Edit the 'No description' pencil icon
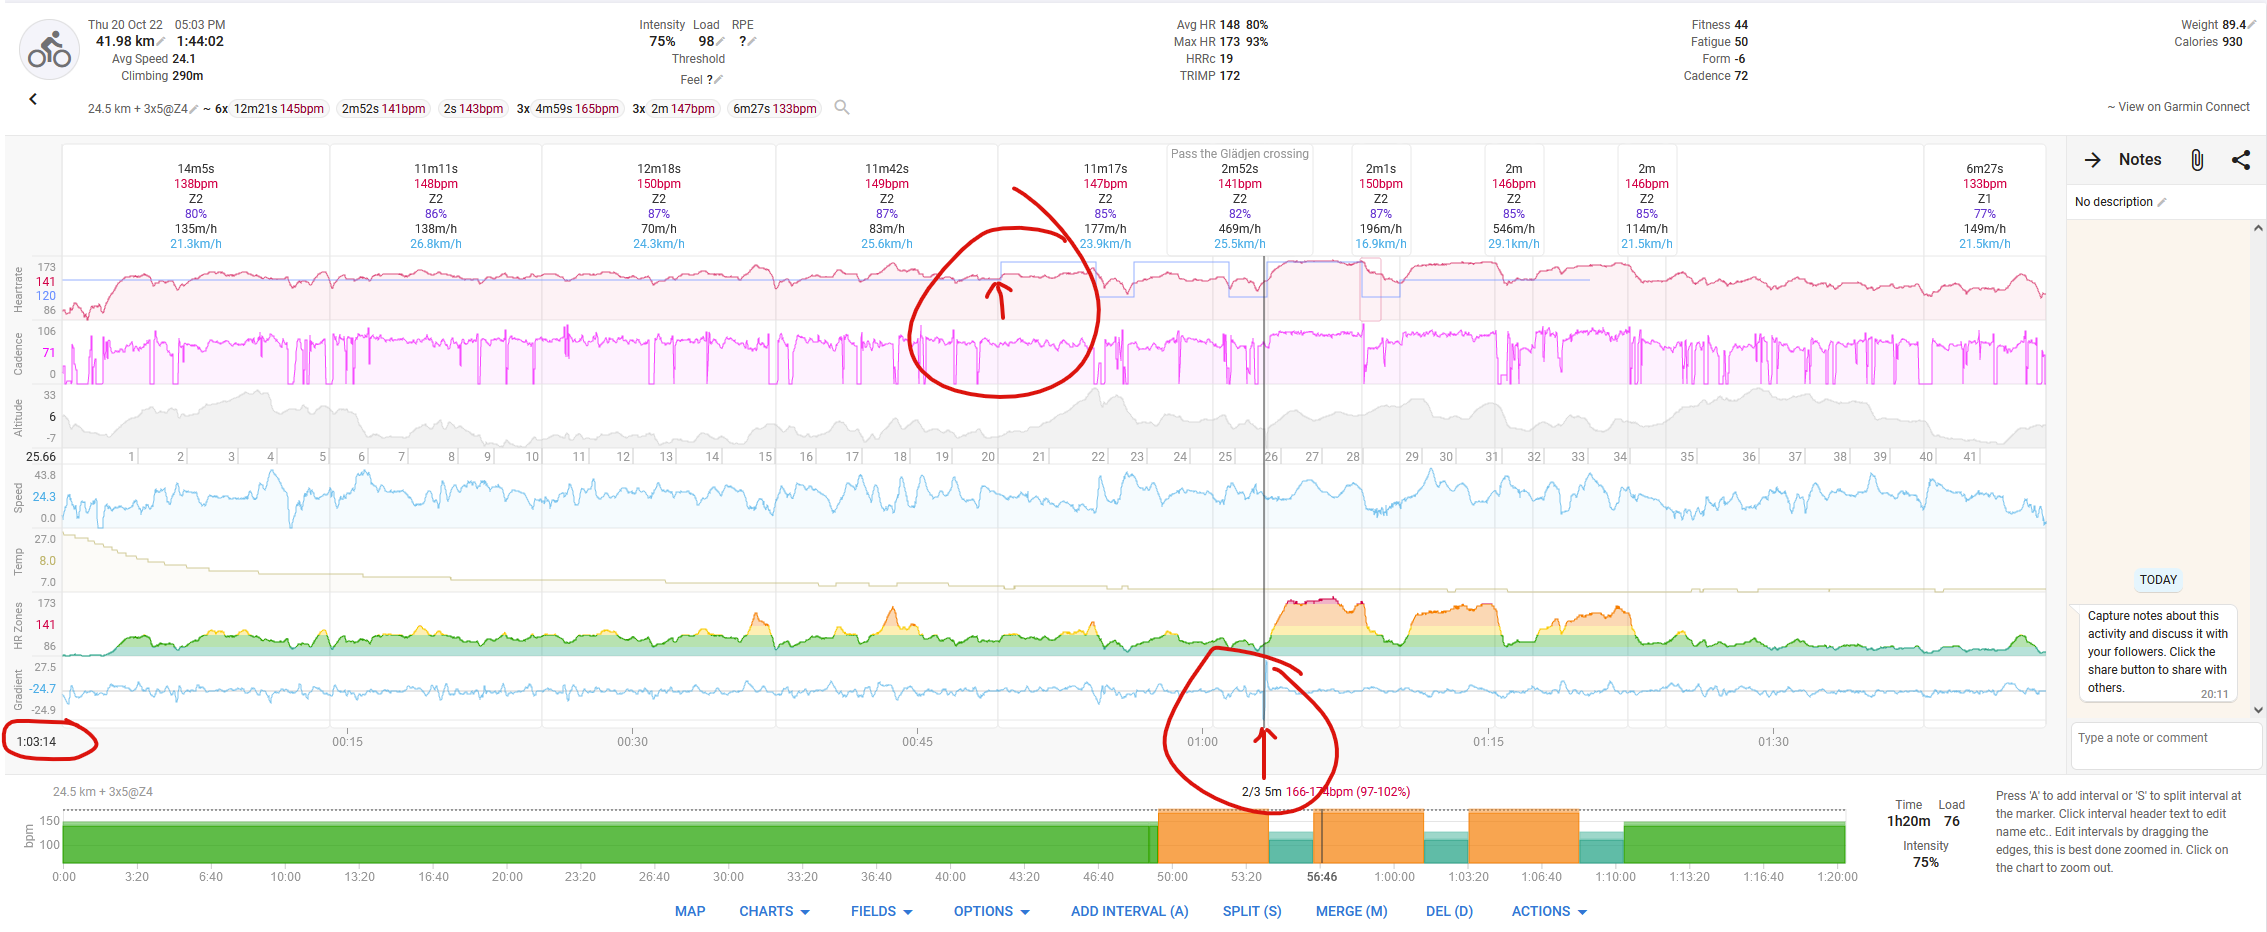2267x932 pixels. (x=2162, y=202)
